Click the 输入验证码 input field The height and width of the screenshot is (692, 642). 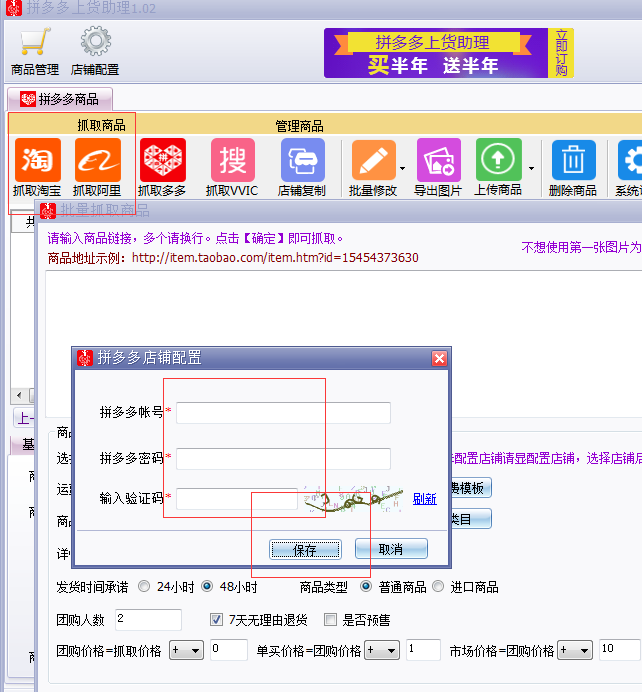click(x=237, y=499)
